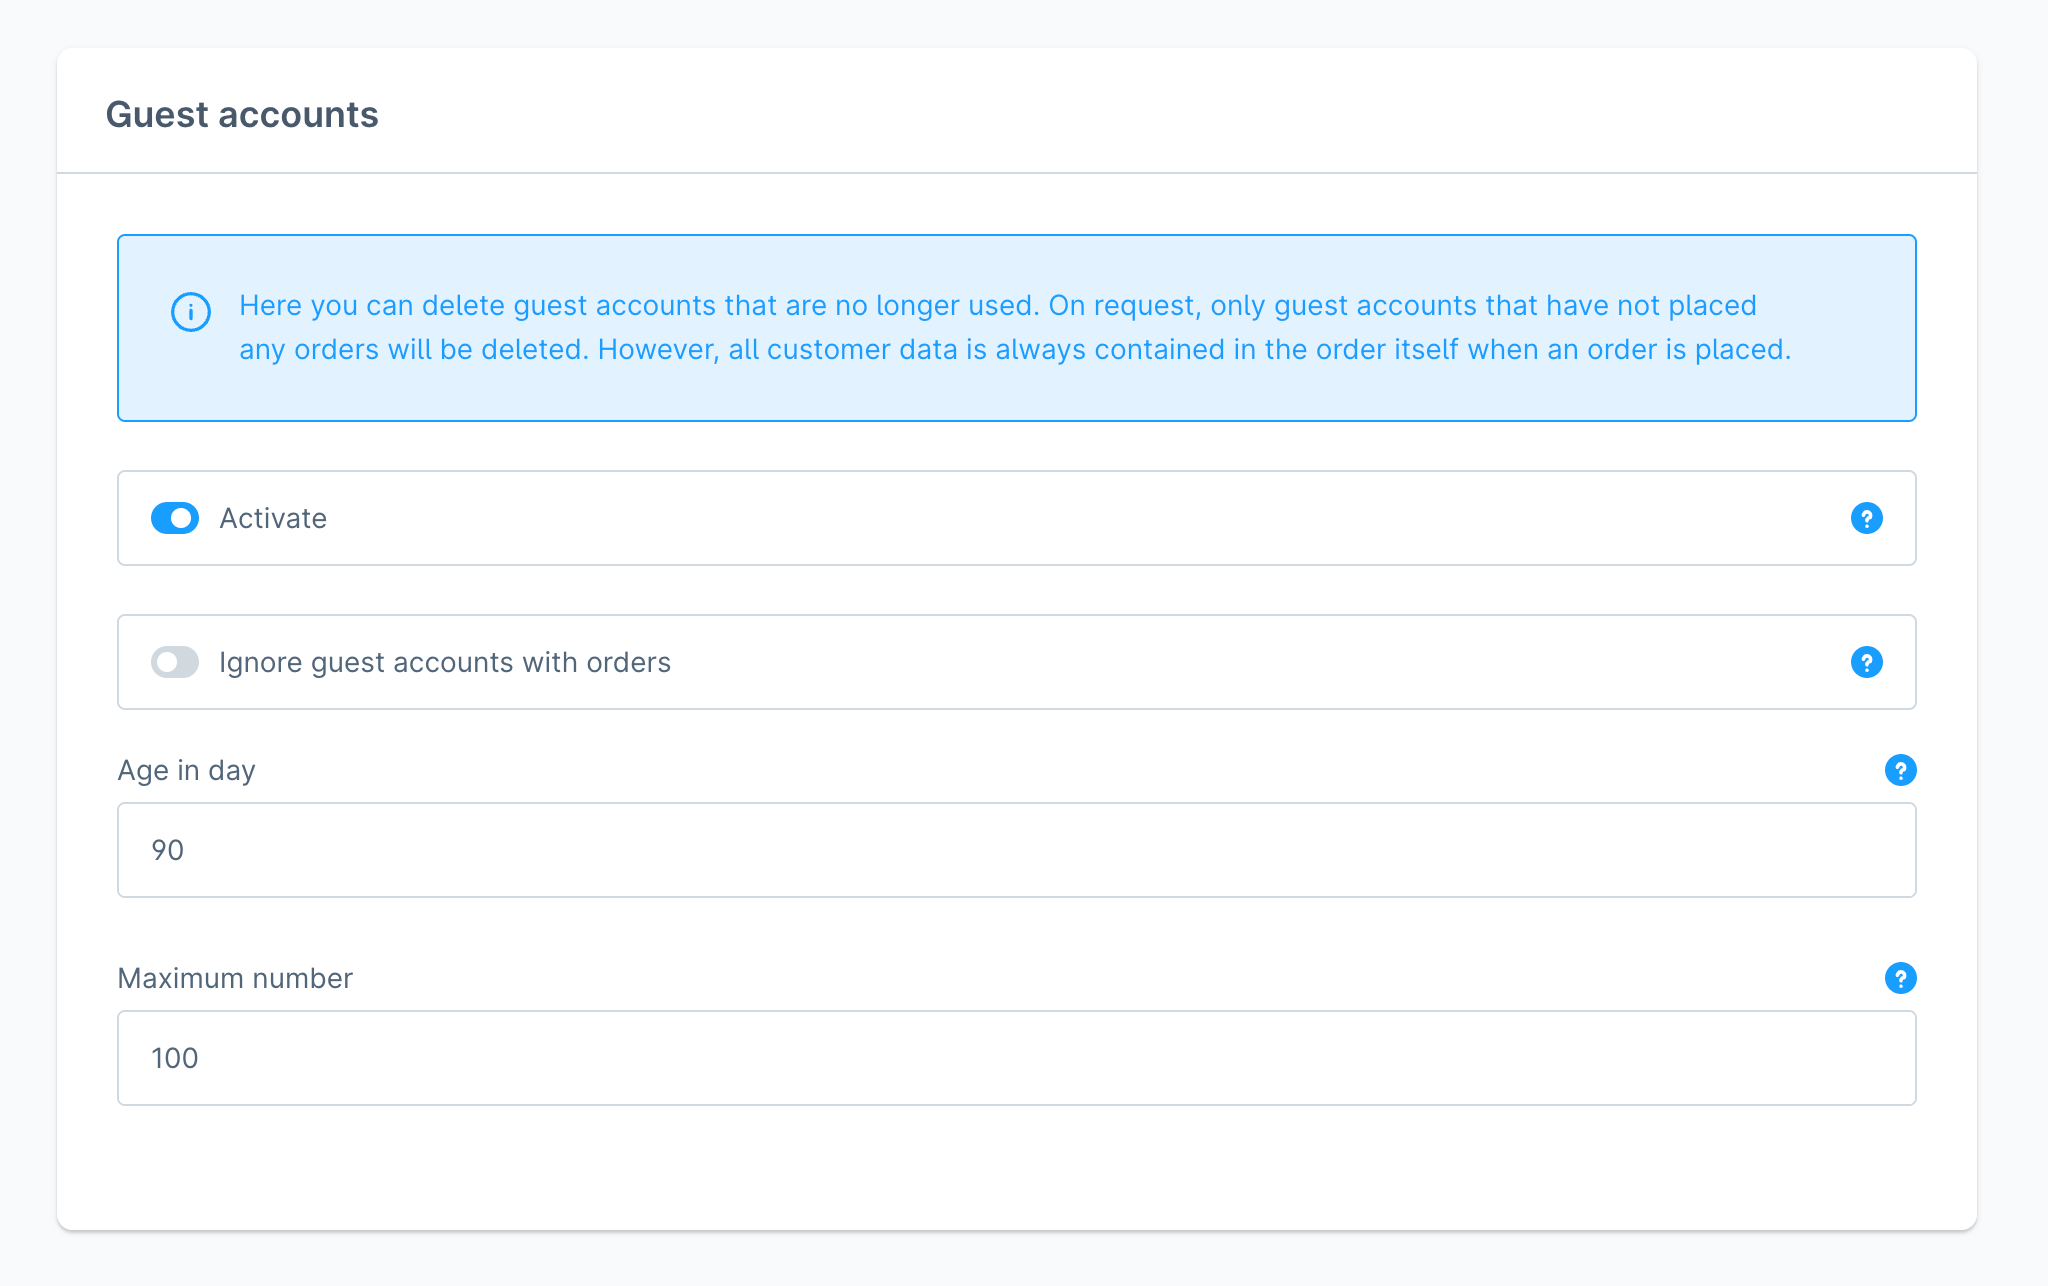
Task: Enable Ignore guest accounts with orders toggle
Action: (175, 662)
